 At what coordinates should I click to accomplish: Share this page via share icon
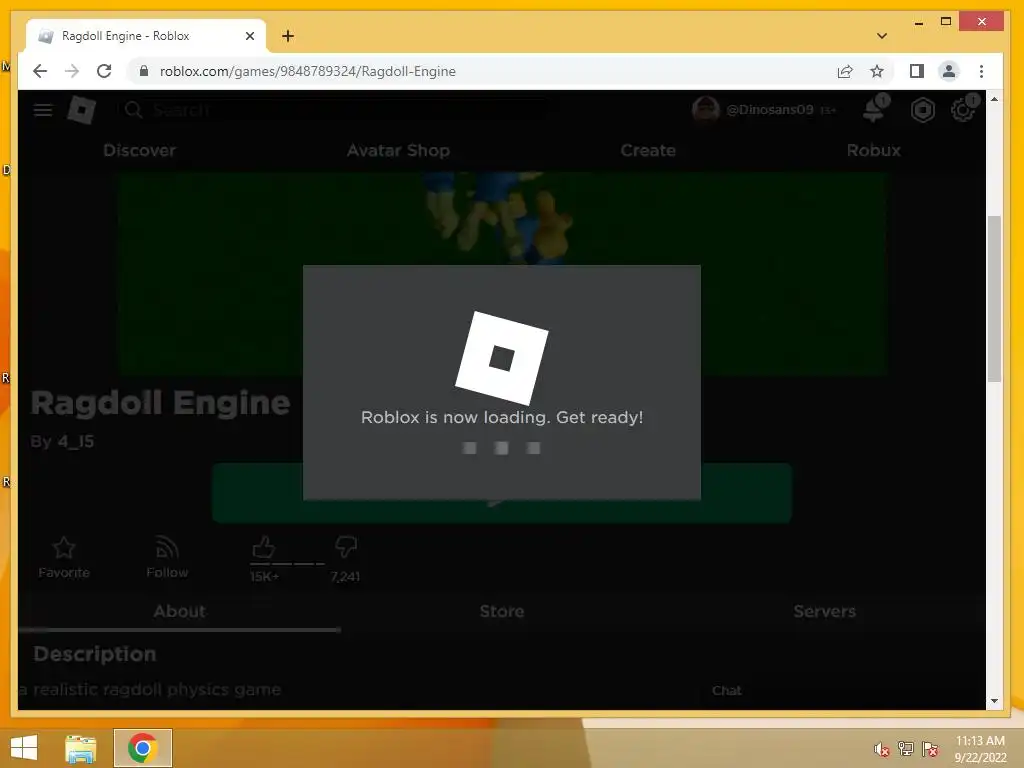coord(844,71)
